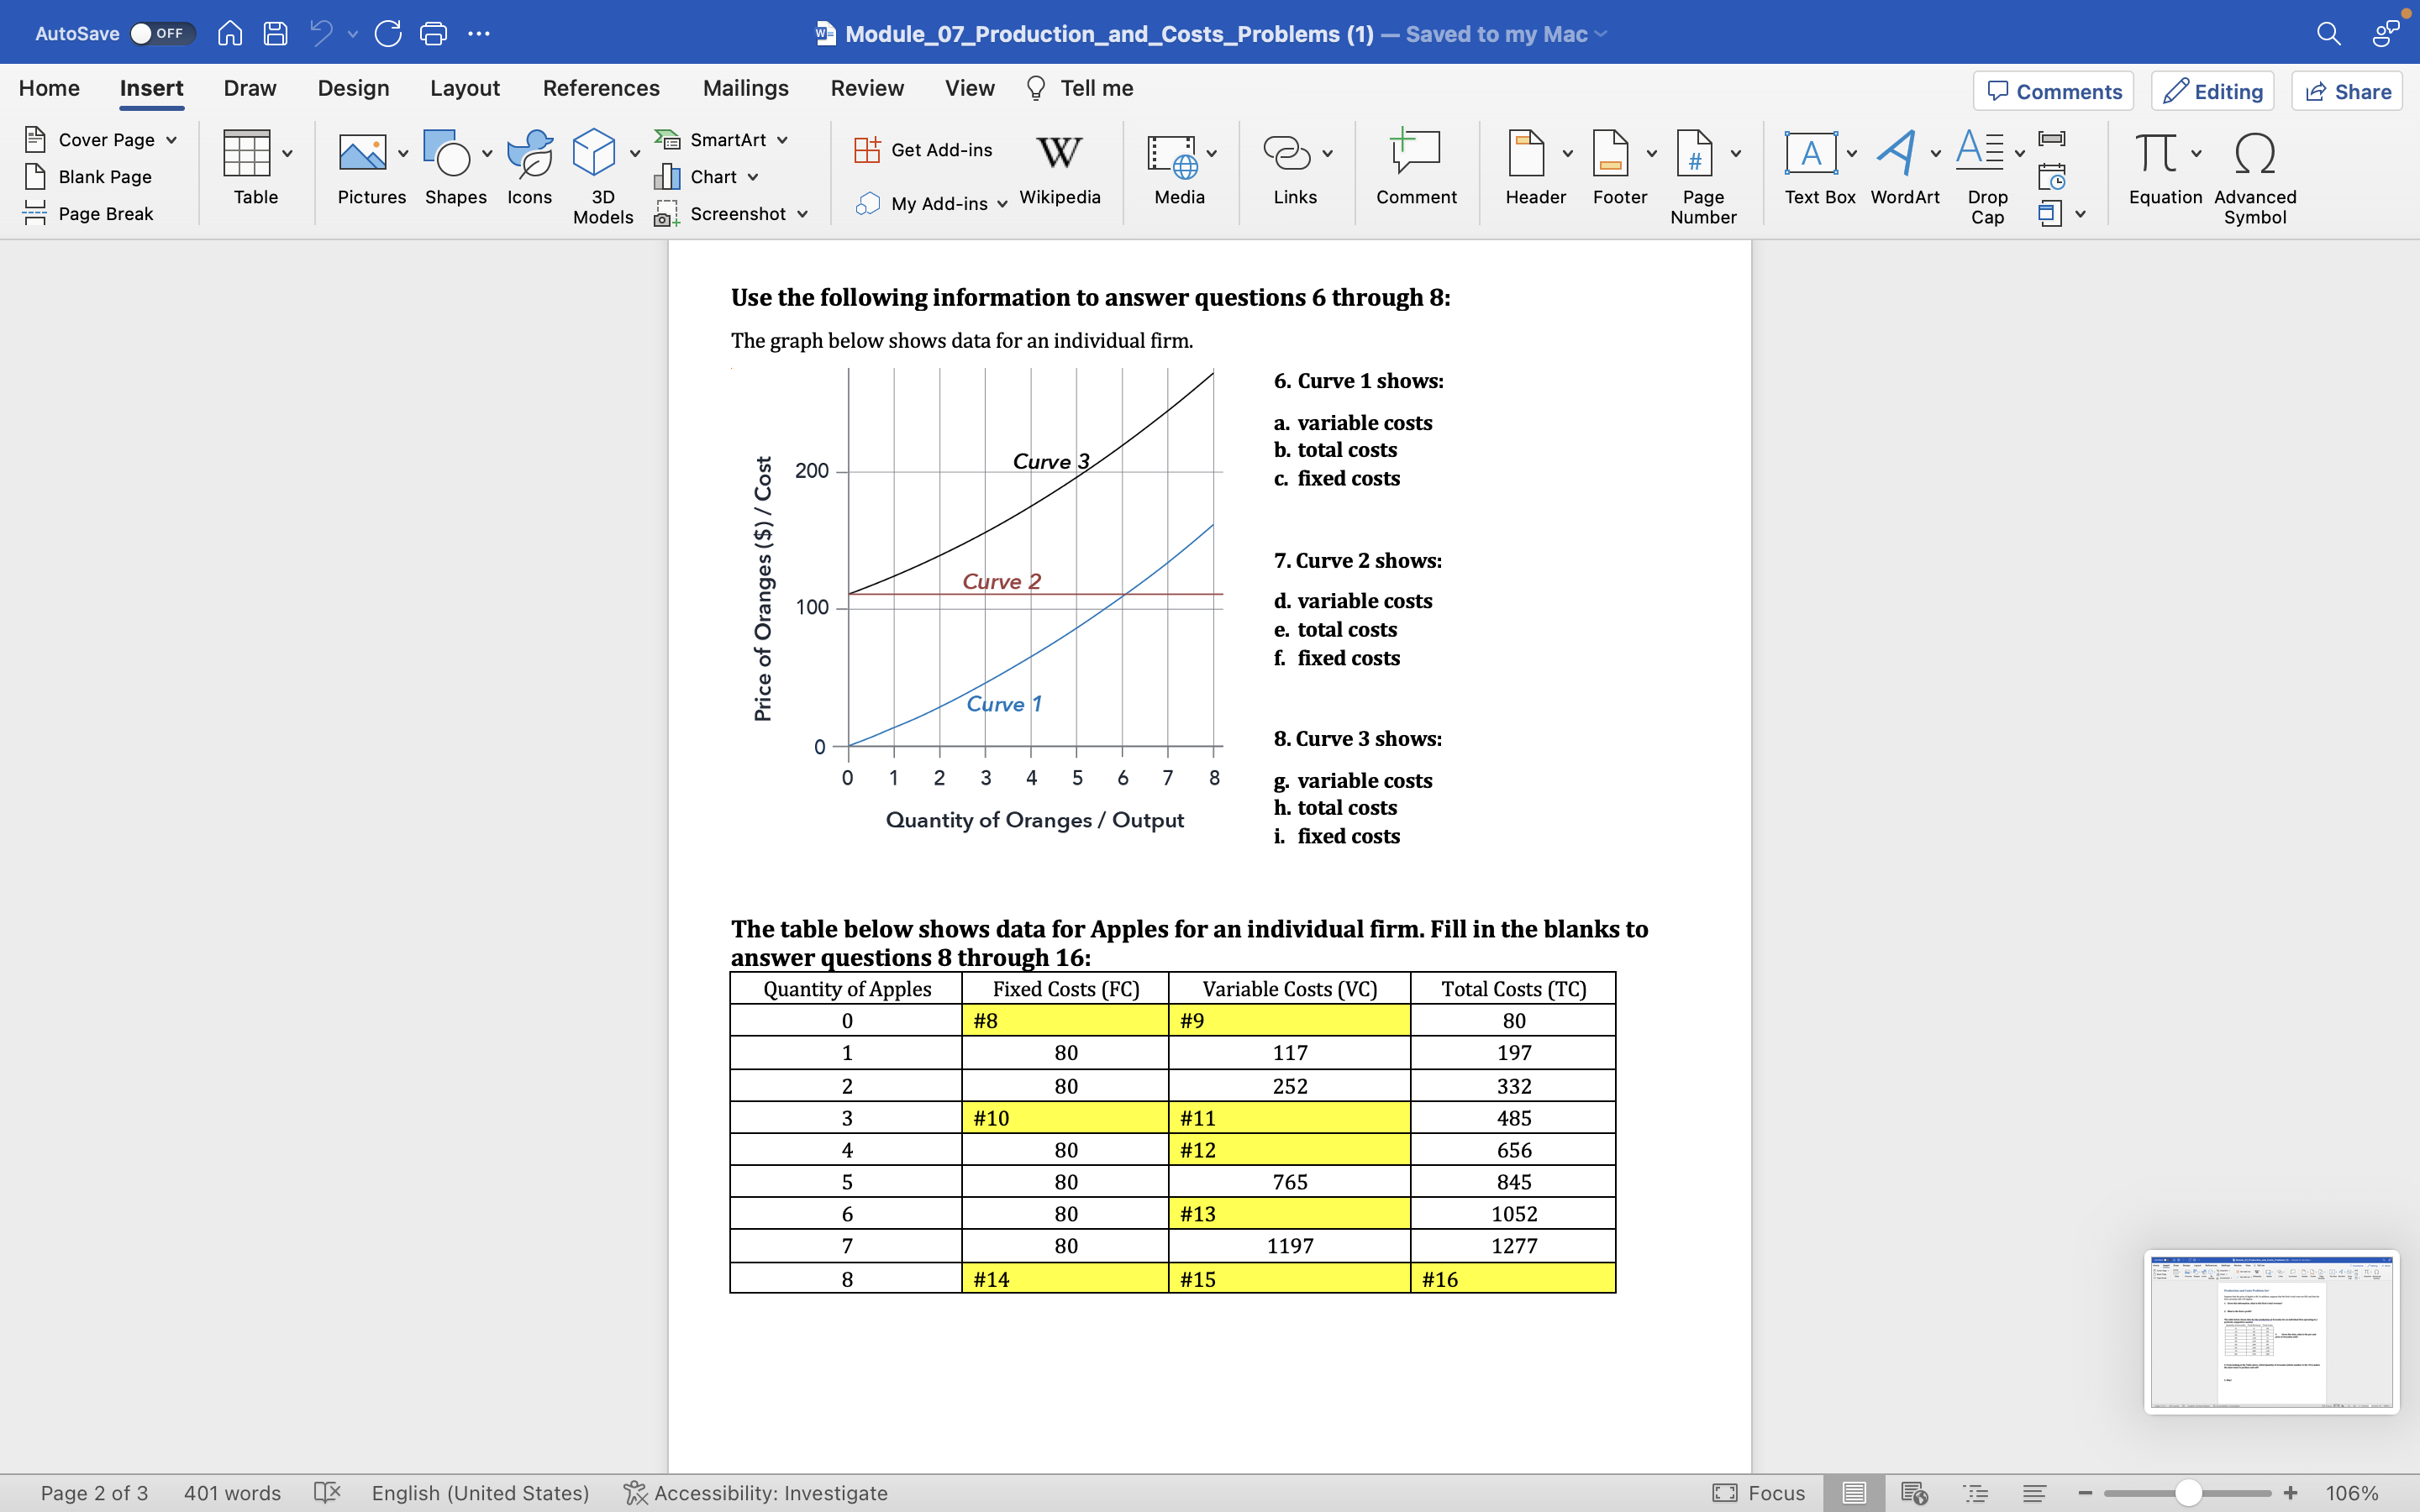Open the Comments pane button
This screenshot has width=2420, height=1512.
point(2053,91)
